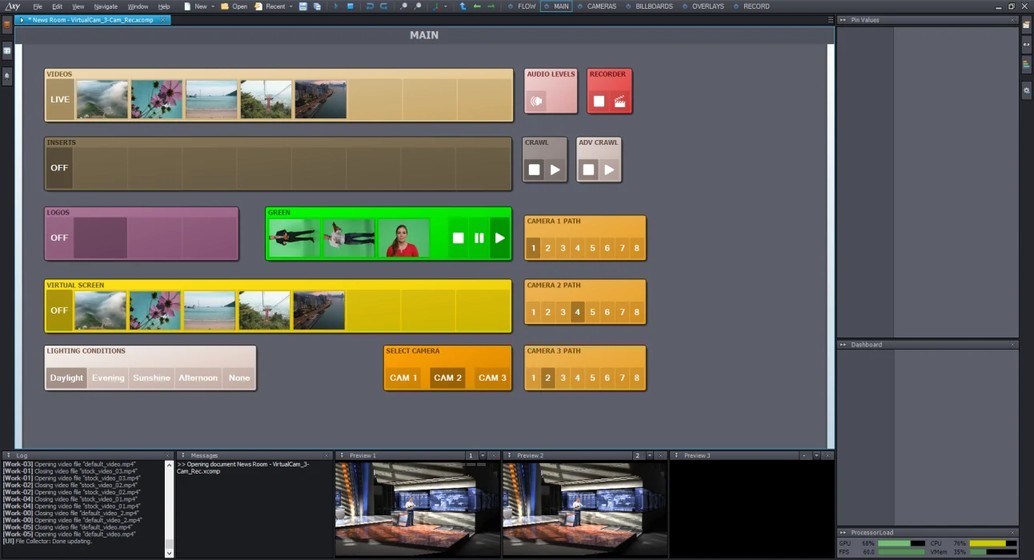Viewport: 1034px width, 560px height.
Task: Click the Recorder clapperboard icon
Action: (x=620, y=100)
